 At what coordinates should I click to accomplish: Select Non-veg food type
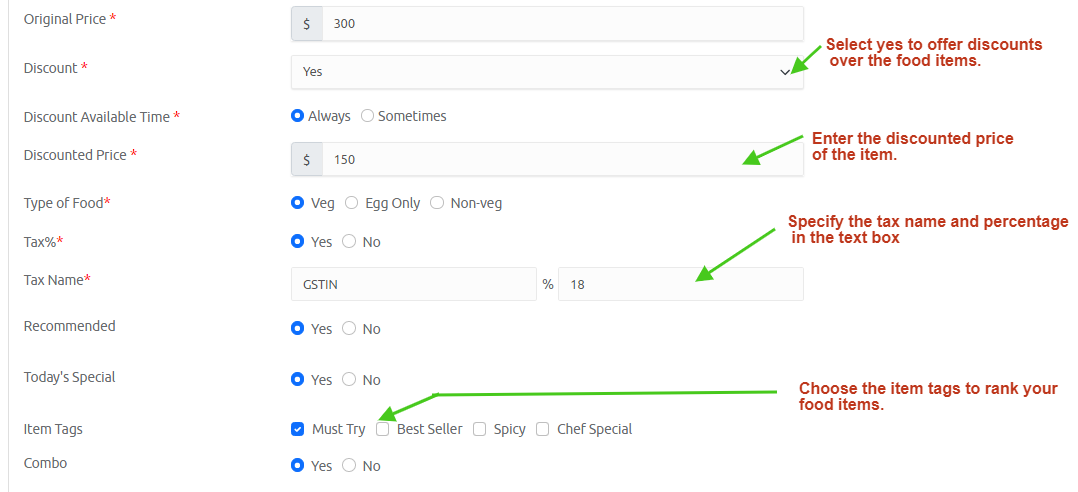coord(437,203)
